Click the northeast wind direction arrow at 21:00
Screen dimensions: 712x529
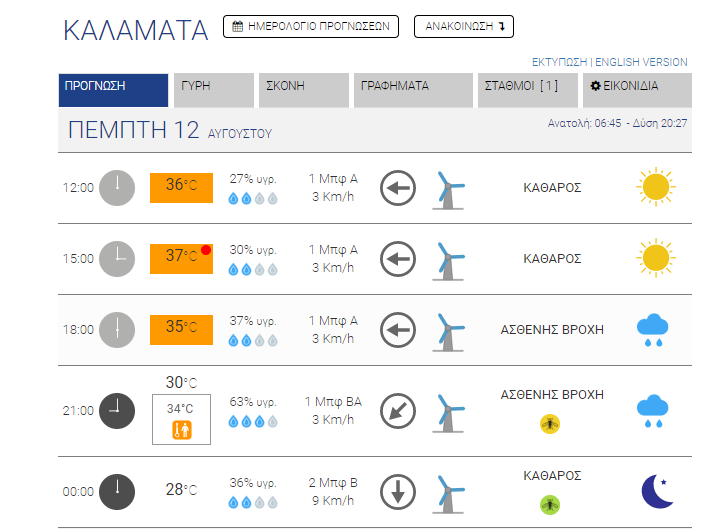pyautogui.click(x=398, y=411)
